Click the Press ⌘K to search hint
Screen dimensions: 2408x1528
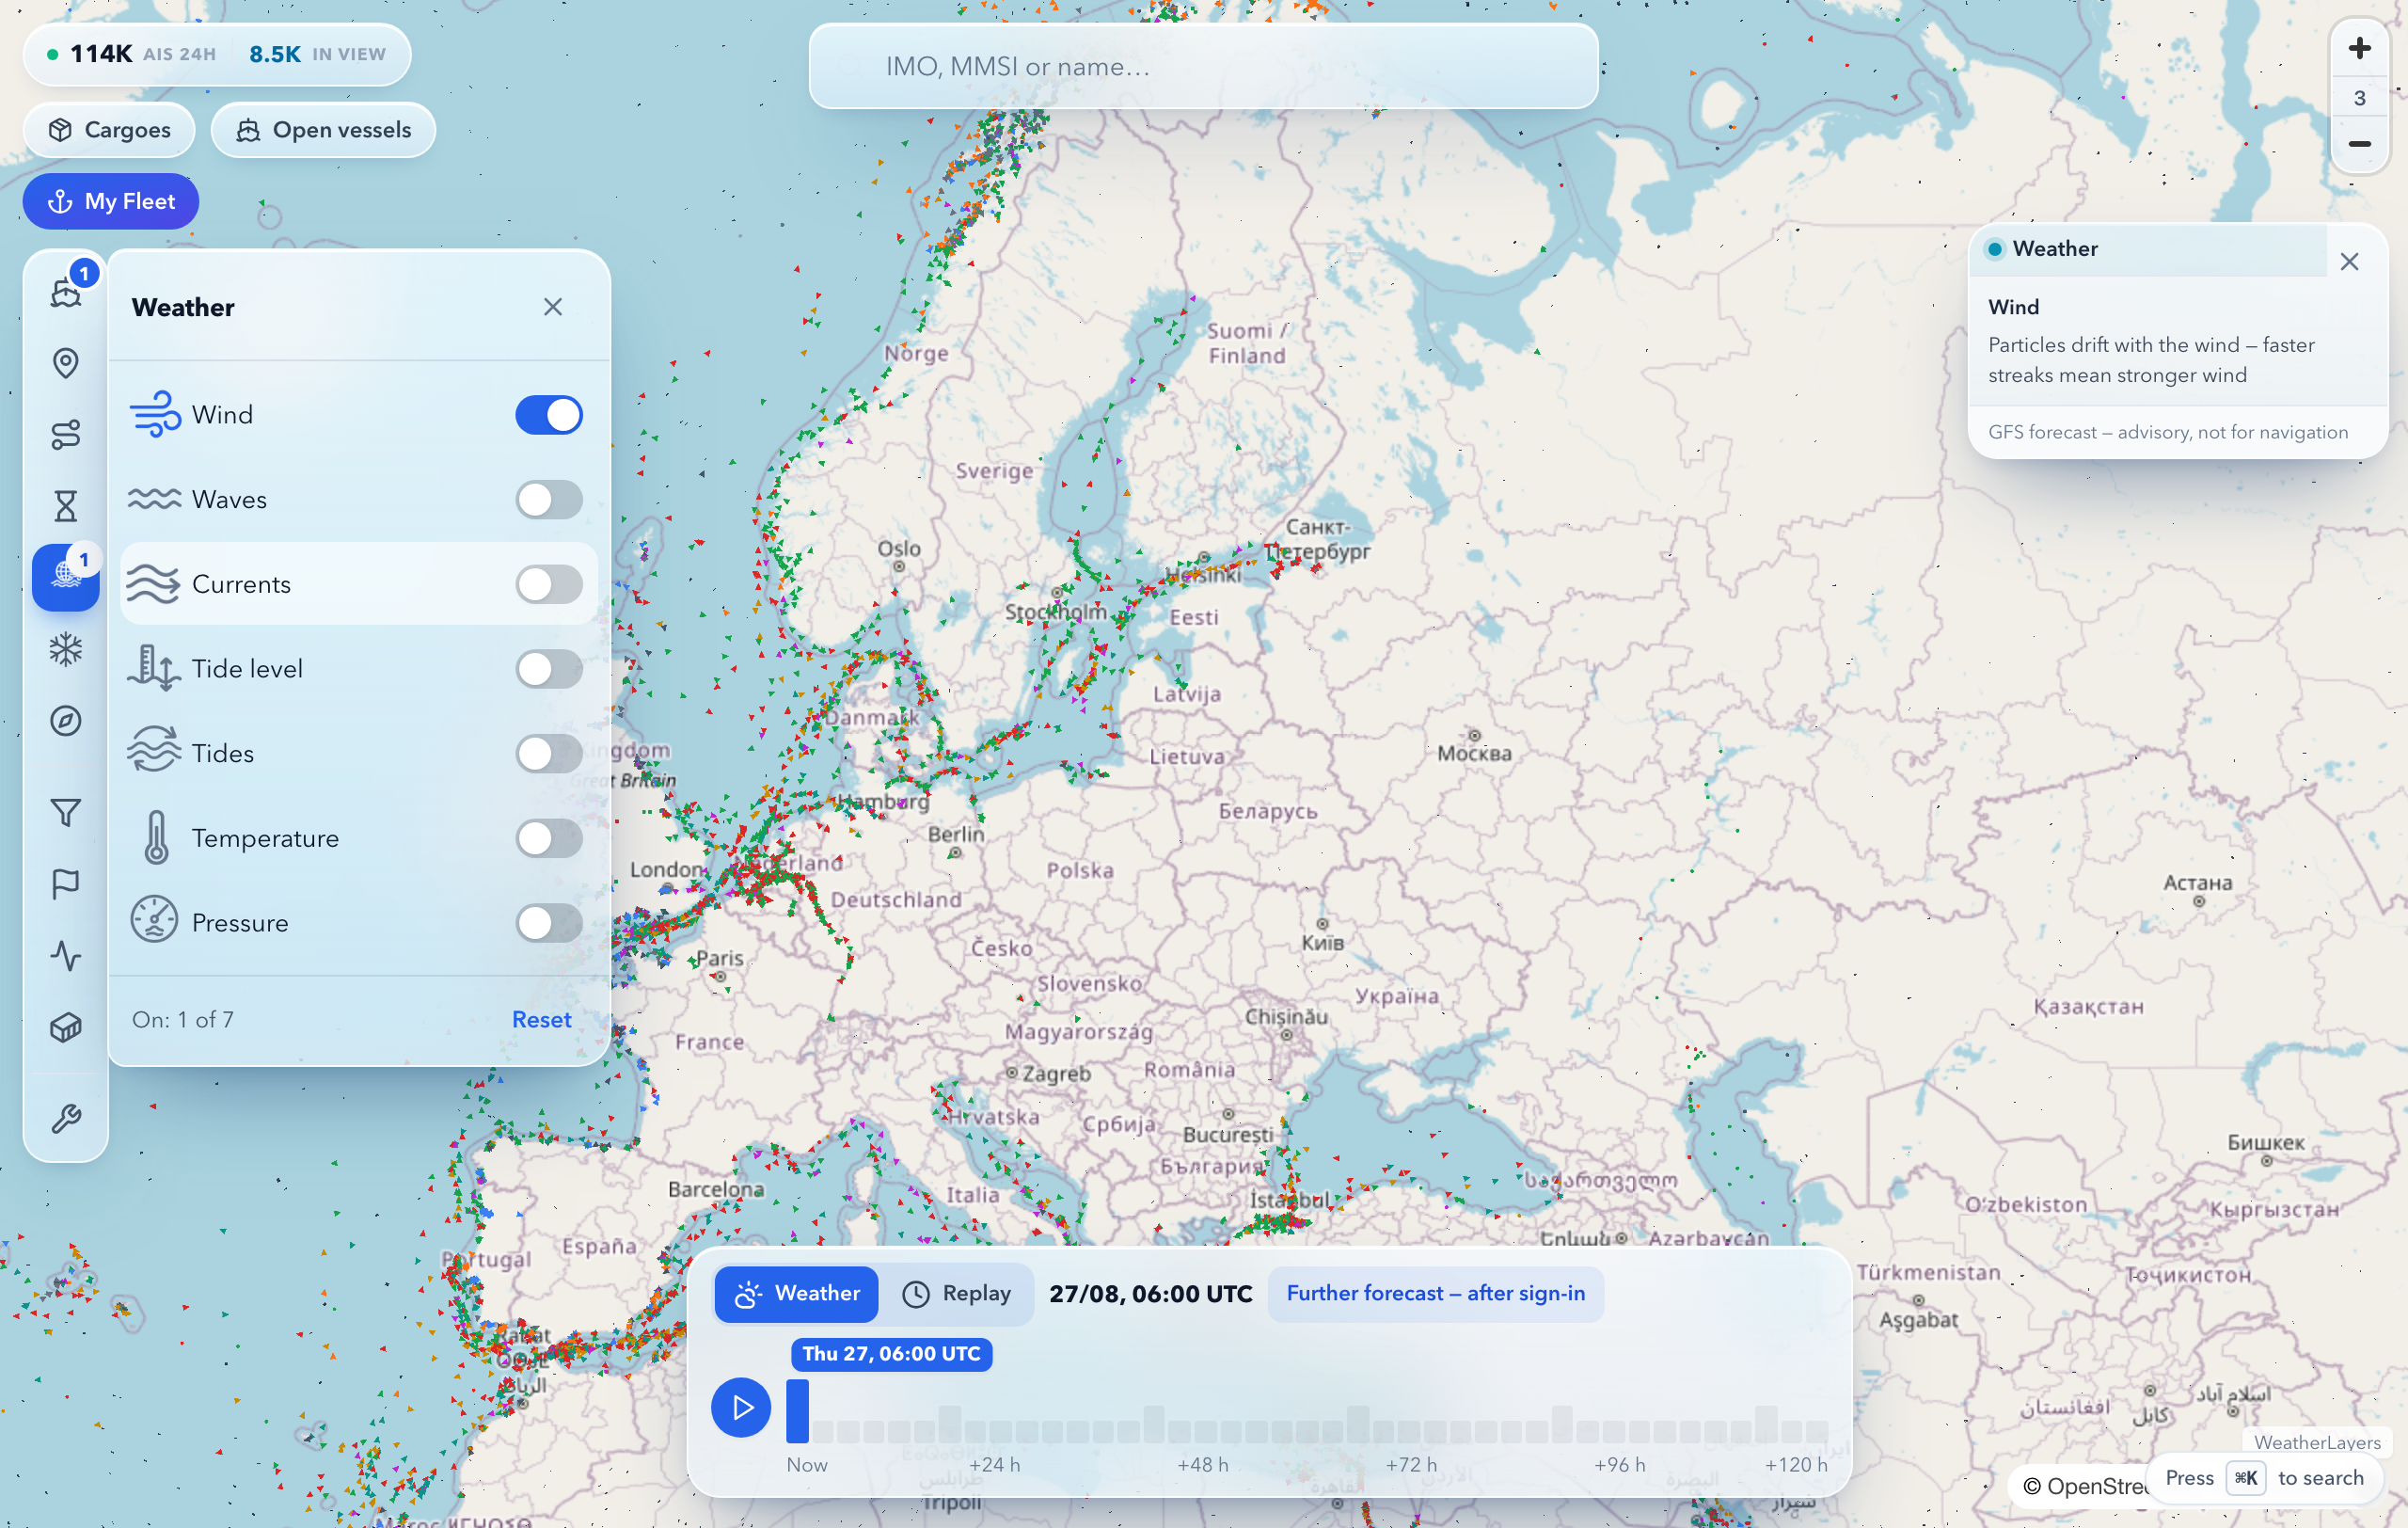click(2265, 1477)
